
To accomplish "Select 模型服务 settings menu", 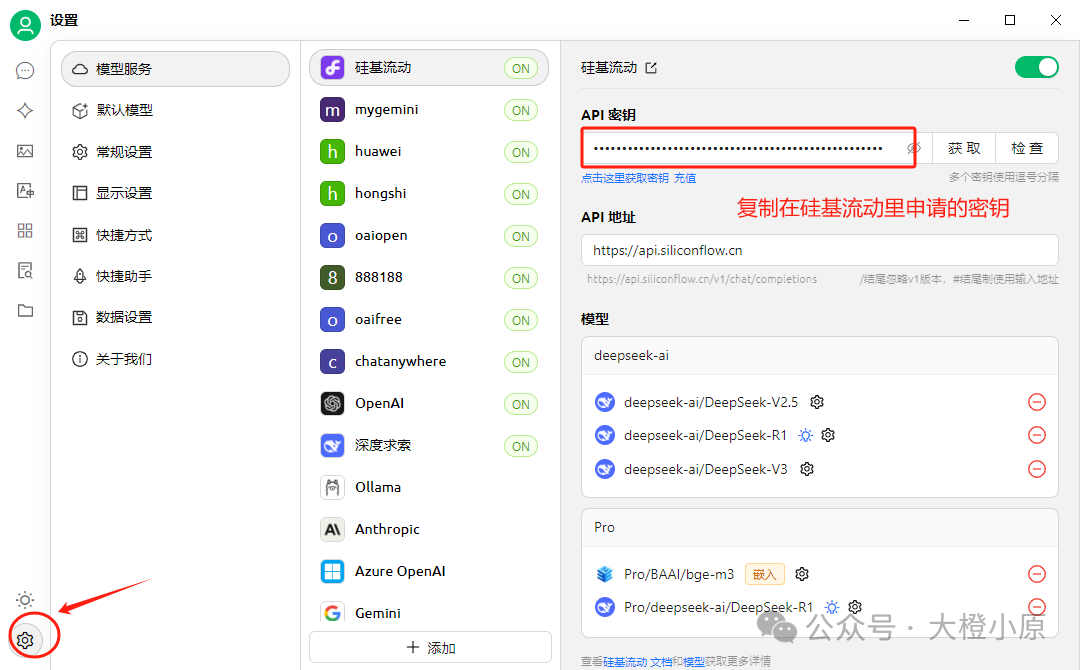I will [176, 69].
